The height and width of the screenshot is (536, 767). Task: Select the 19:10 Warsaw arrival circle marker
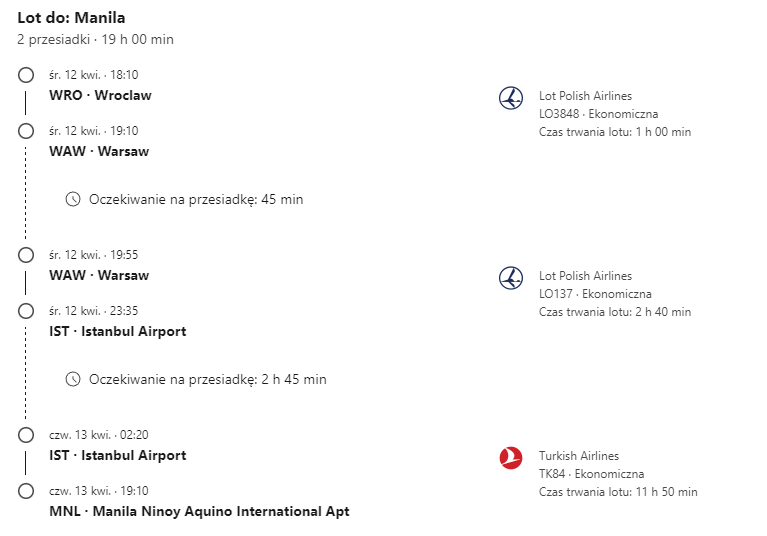pyautogui.click(x=26, y=131)
